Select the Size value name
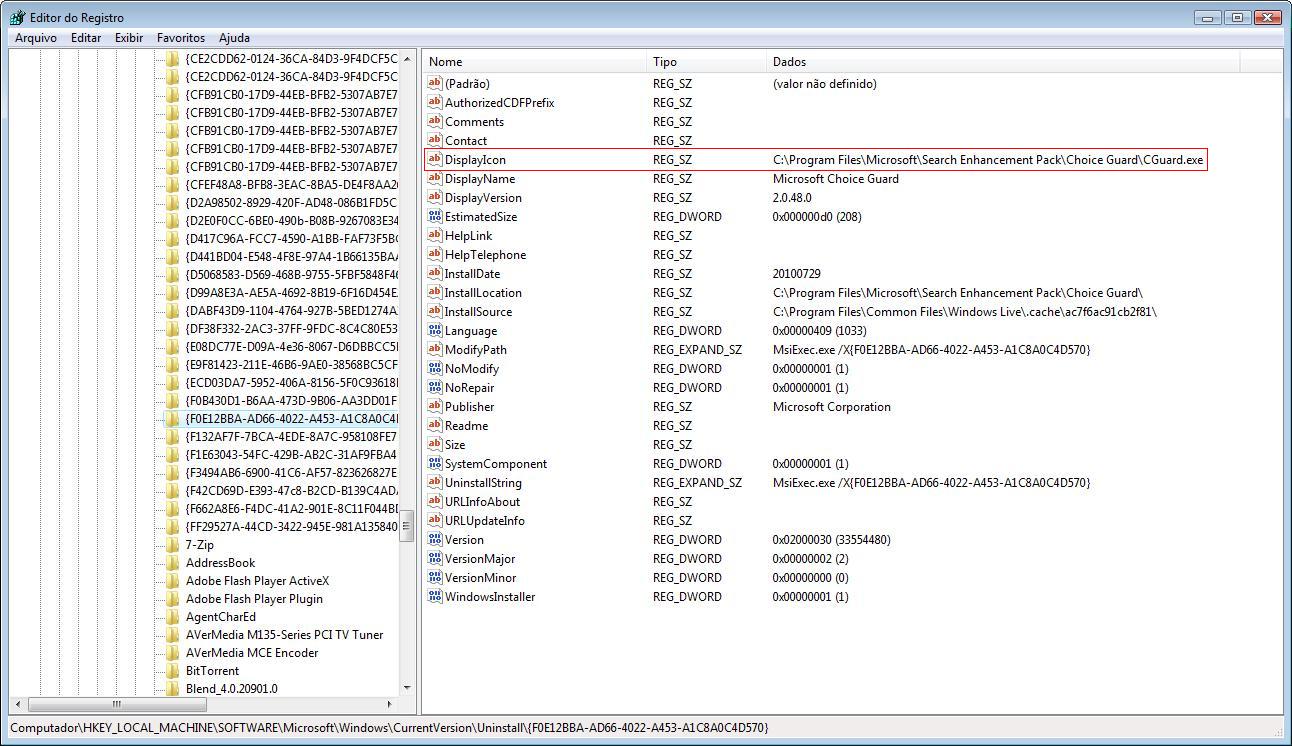The height and width of the screenshot is (746, 1292). tap(455, 444)
